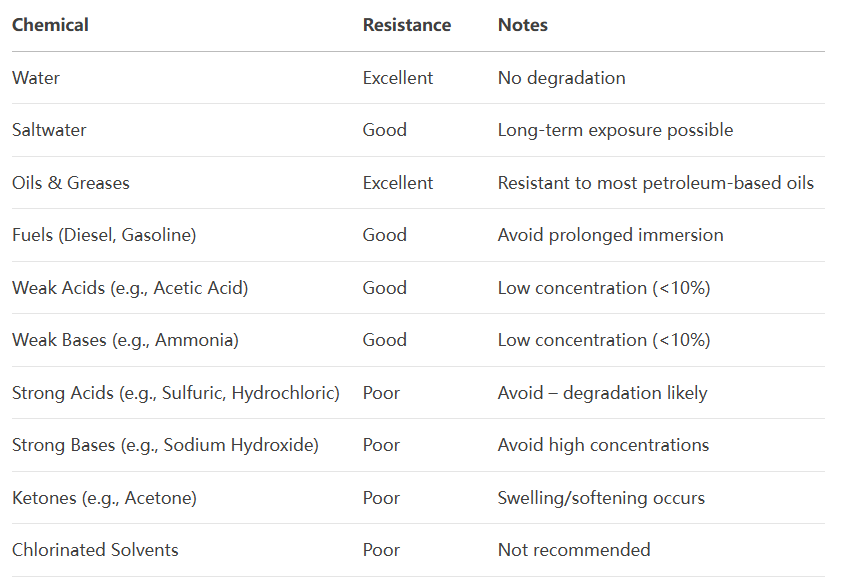
Task: Click the Resistance column header
Action: [x=407, y=25]
